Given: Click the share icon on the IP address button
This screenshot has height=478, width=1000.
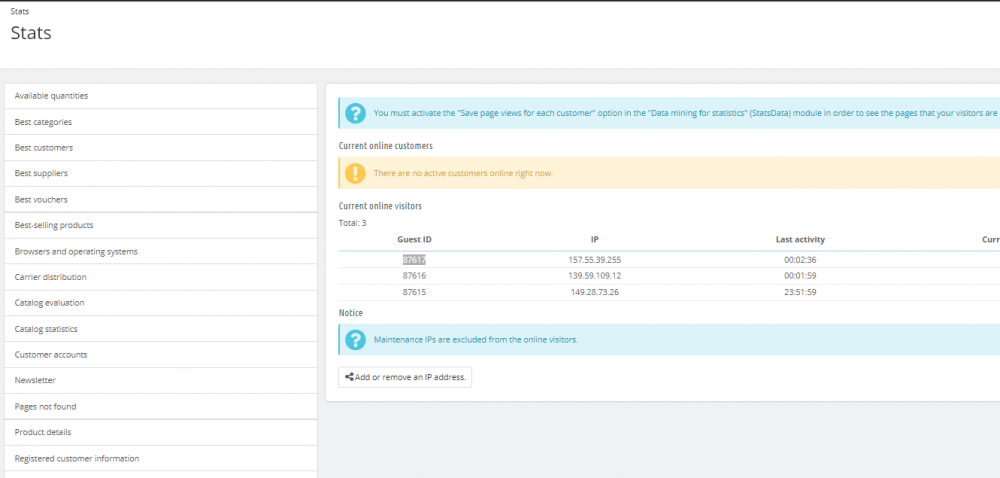Looking at the screenshot, I should (x=349, y=377).
